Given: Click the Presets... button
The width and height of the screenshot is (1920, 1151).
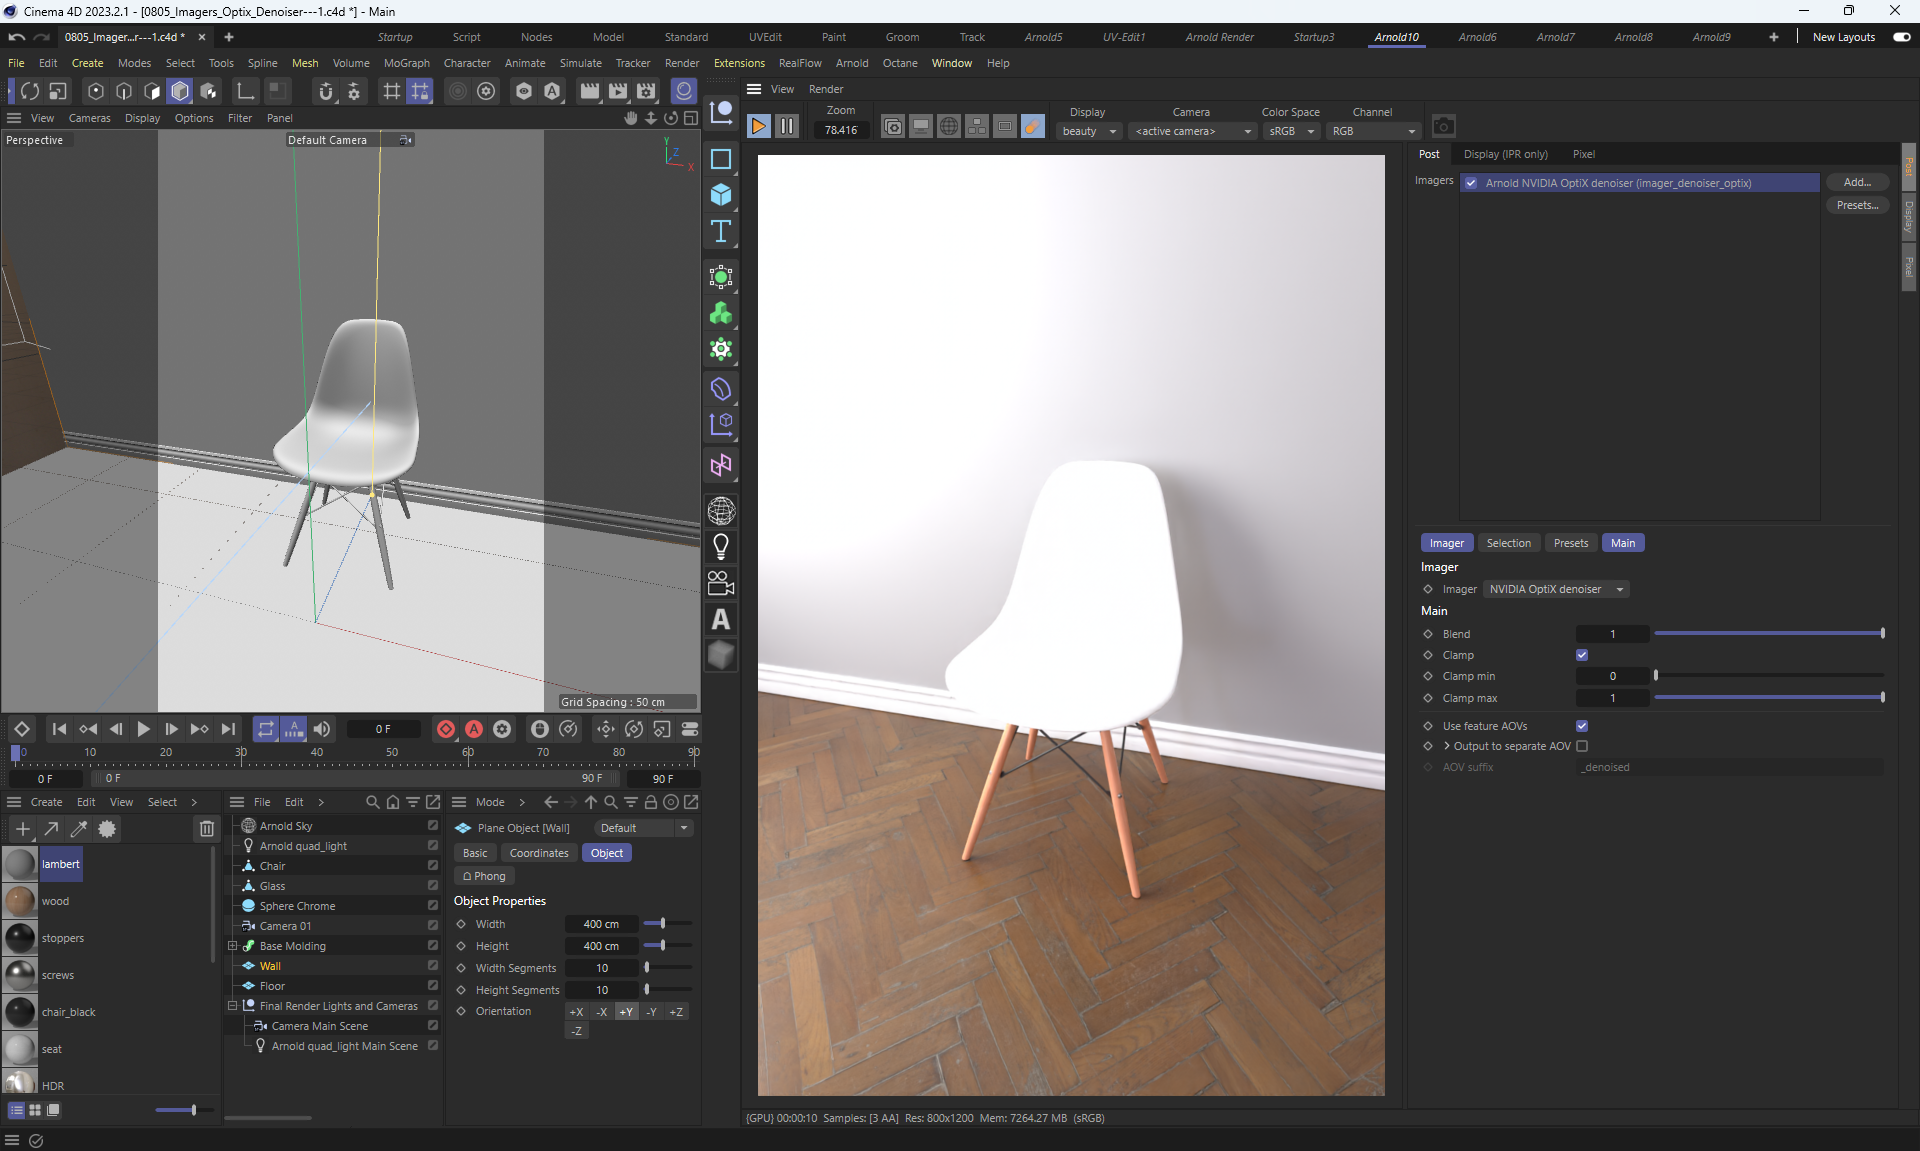Looking at the screenshot, I should click(x=1857, y=205).
